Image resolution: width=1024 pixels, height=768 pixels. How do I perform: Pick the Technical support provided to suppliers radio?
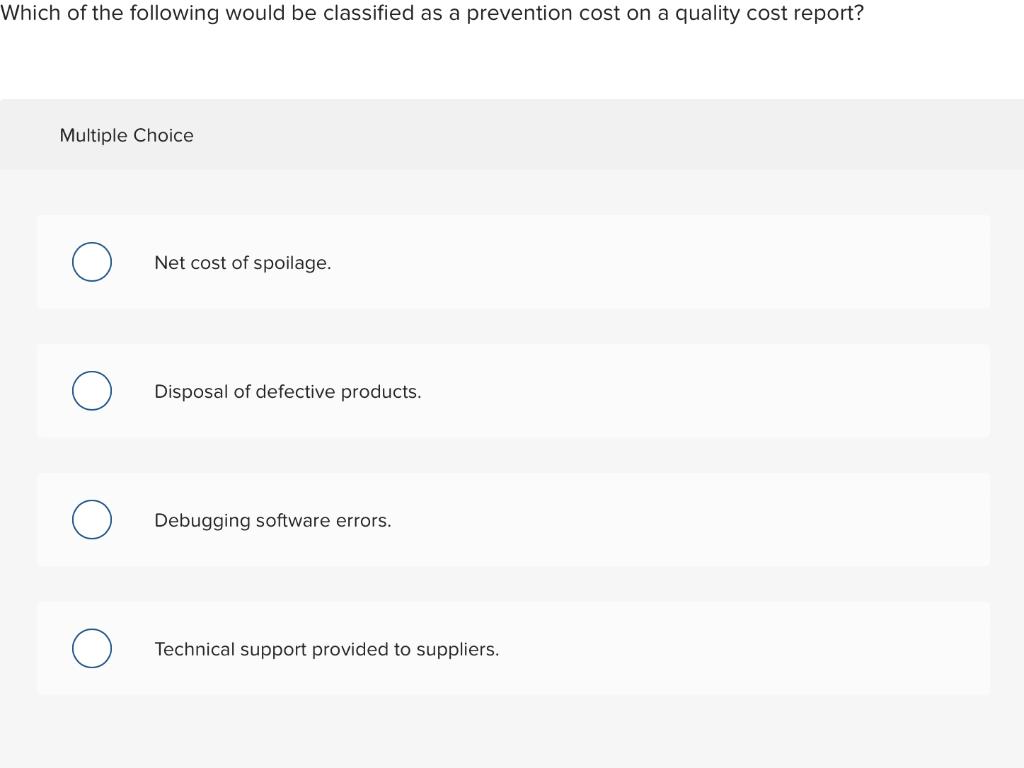[91, 648]
